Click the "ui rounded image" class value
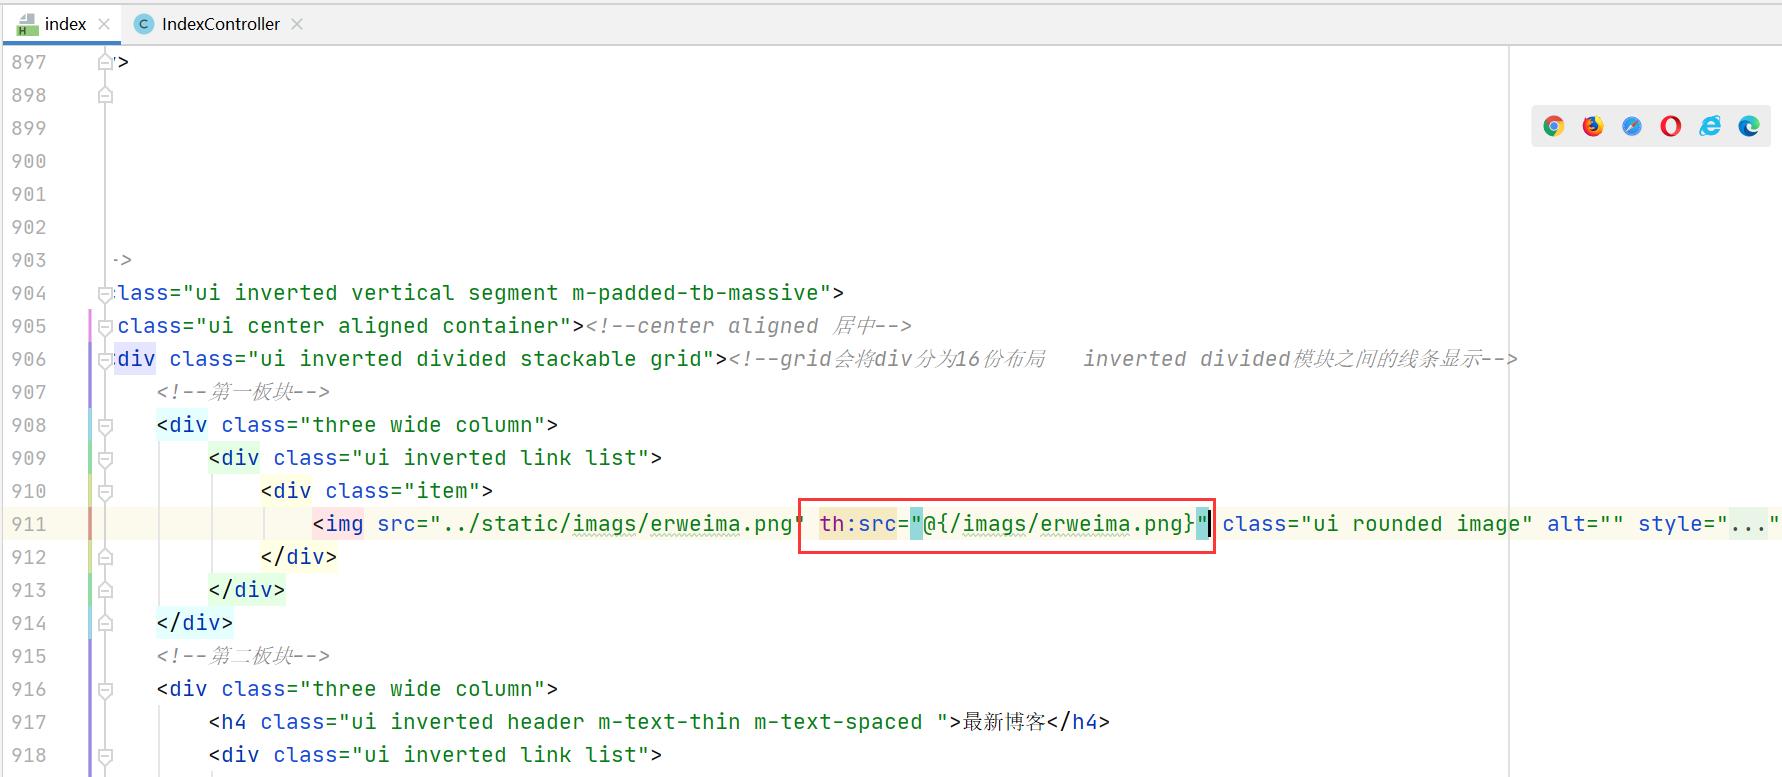This screenshot has width=1782, height=777. point(1417,524)
